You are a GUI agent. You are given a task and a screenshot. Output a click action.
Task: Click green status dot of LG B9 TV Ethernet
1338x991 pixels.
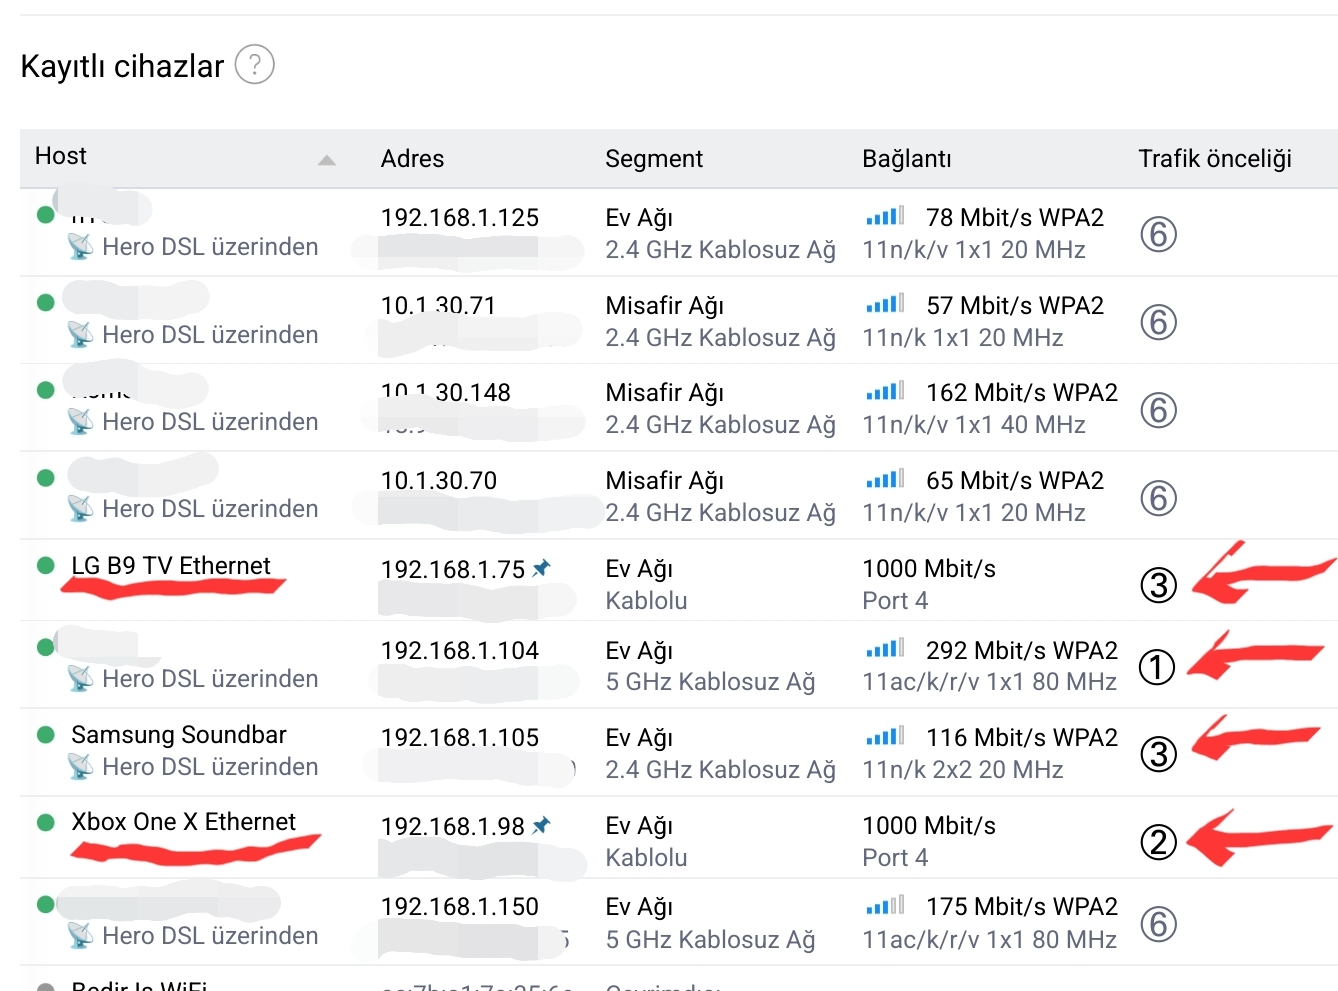pos(45,565)
